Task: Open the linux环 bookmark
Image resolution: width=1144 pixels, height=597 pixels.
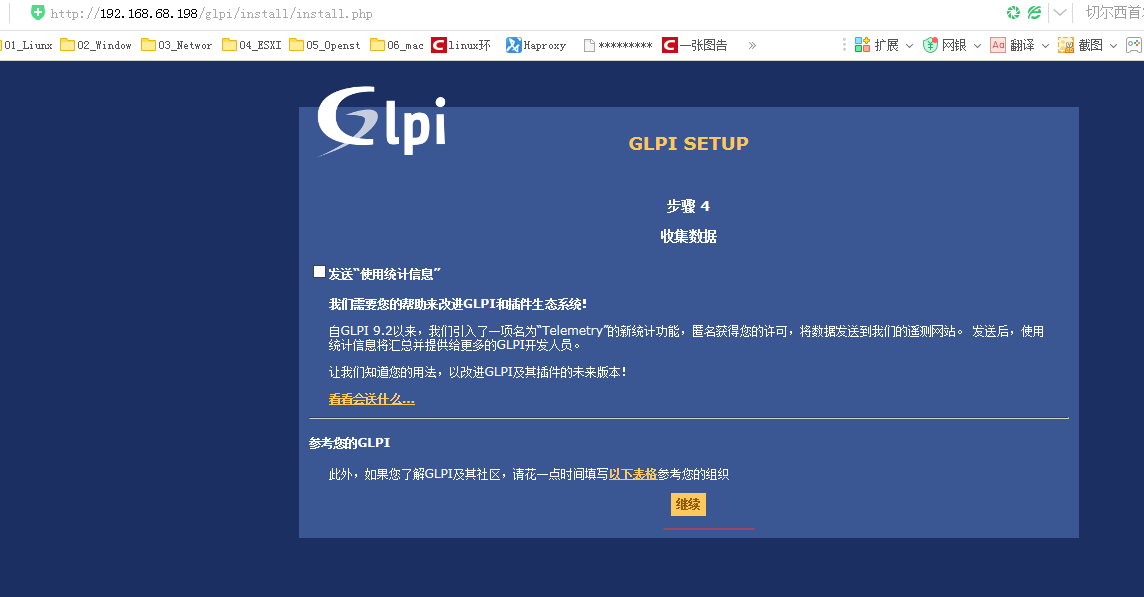Action: [461, 45]
